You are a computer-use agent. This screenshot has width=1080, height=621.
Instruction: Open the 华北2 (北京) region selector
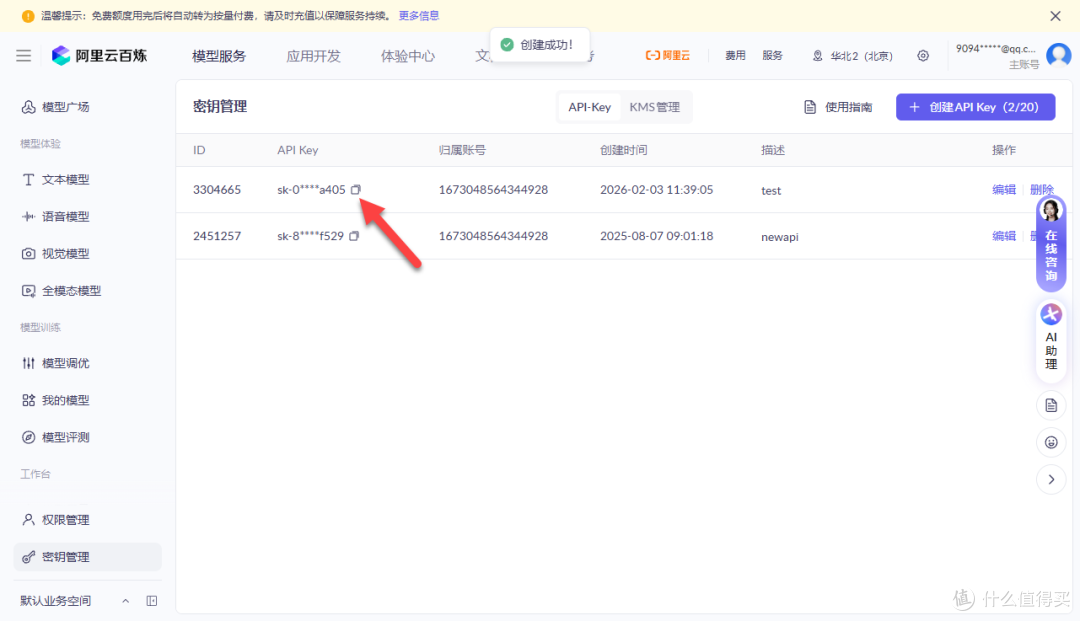pyautogui.click(x=853, y=56)
